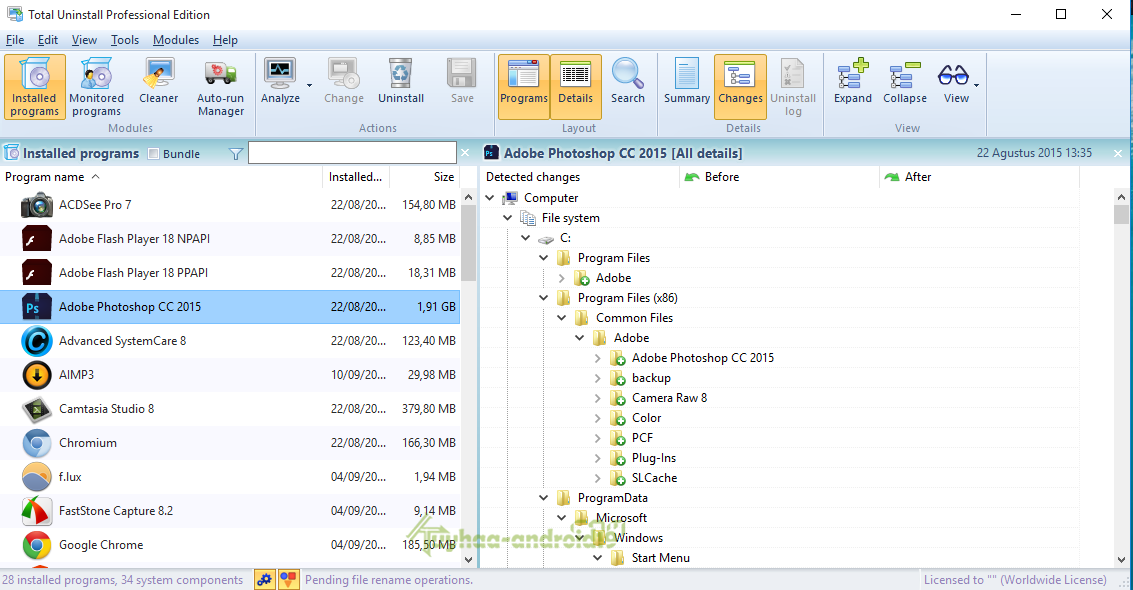Select the SLCache folder in tree
This screenshot has width=1133, height=590.
(654, 478)
